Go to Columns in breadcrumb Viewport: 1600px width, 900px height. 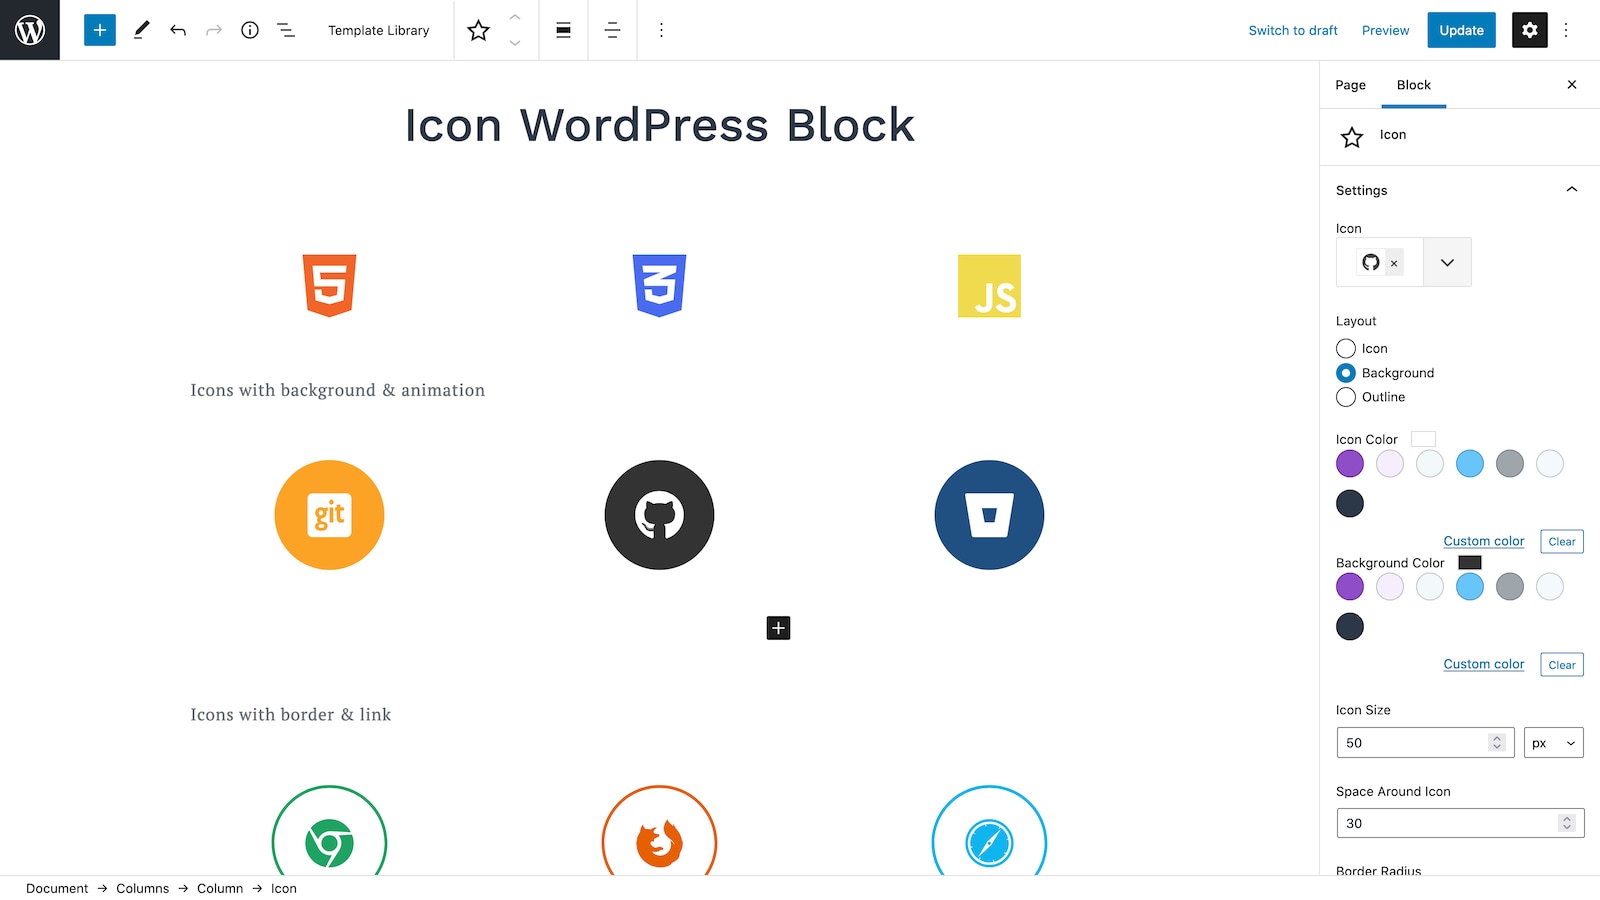click(142, 888)
